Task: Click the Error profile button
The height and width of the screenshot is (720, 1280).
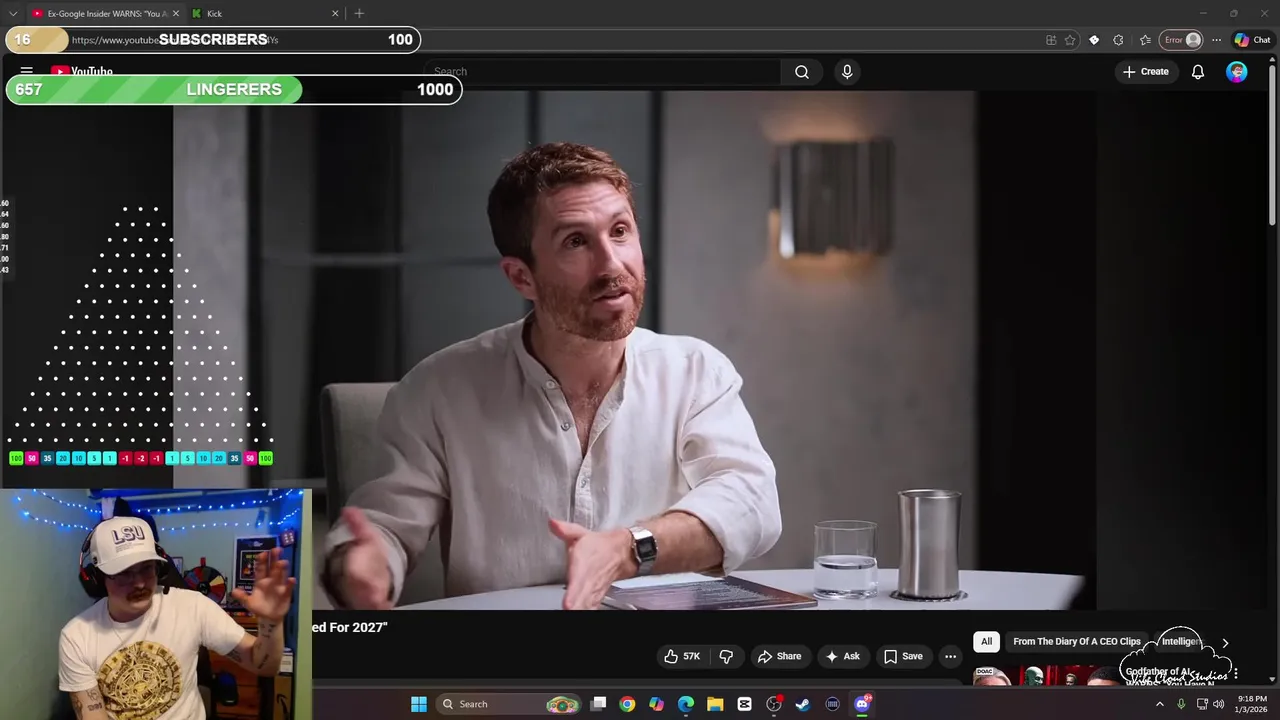Action: point(1181,40)
